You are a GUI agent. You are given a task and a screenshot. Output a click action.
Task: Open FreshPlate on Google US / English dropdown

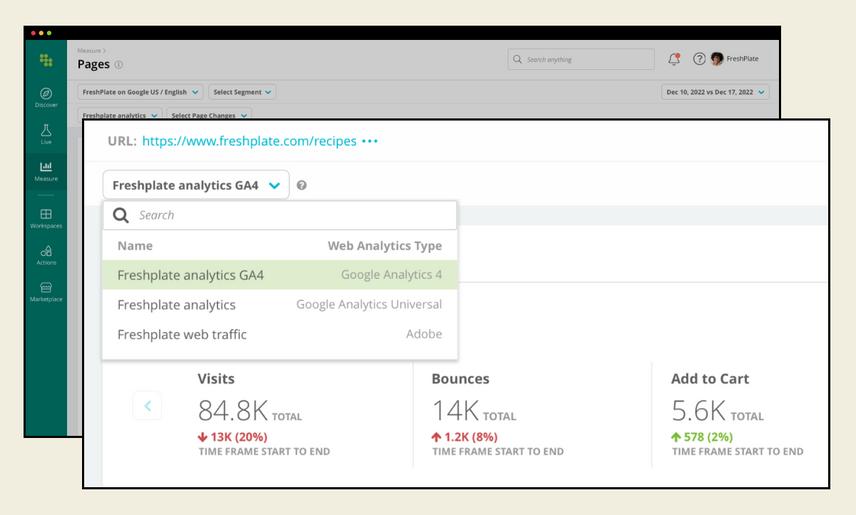pyautogui.click(x=140, y=92)
